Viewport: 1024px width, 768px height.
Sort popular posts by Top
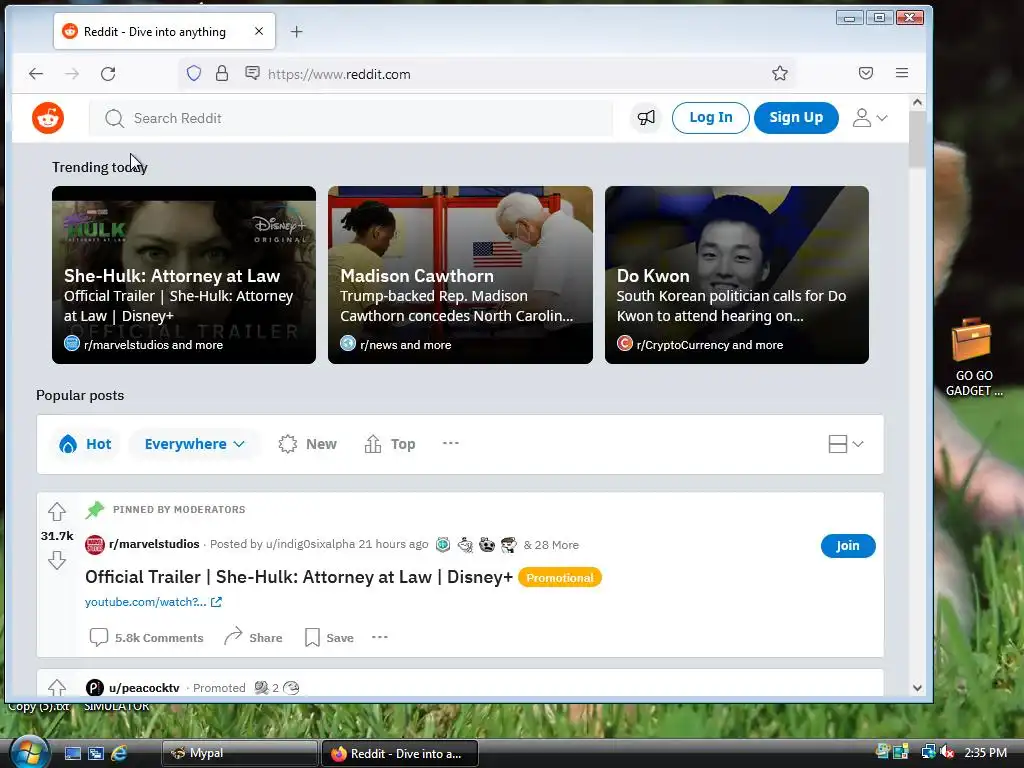[390, 444]
